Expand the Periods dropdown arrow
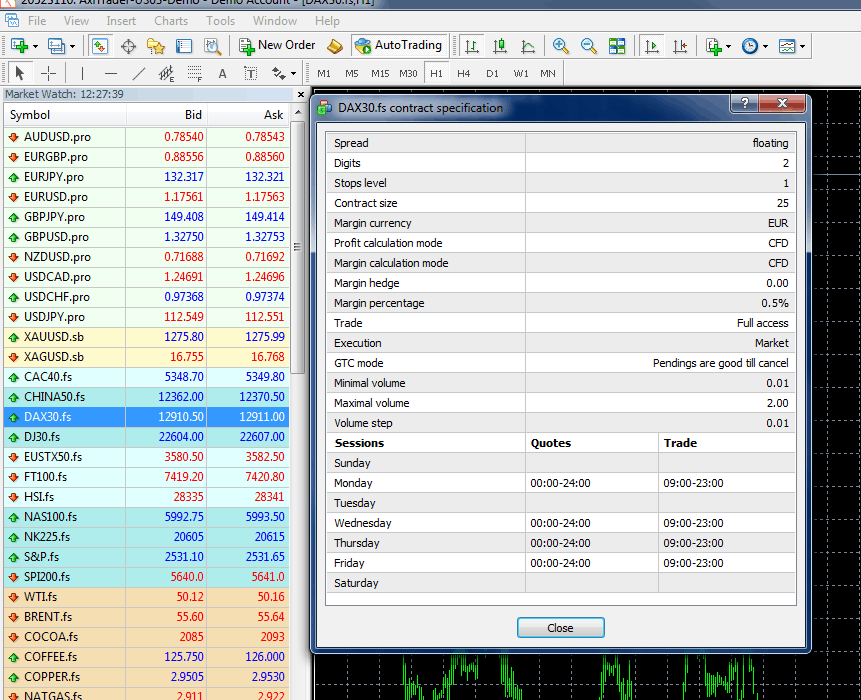Image resolution: width=861 pixels, height=700 pixels. (x=765, y=47)
